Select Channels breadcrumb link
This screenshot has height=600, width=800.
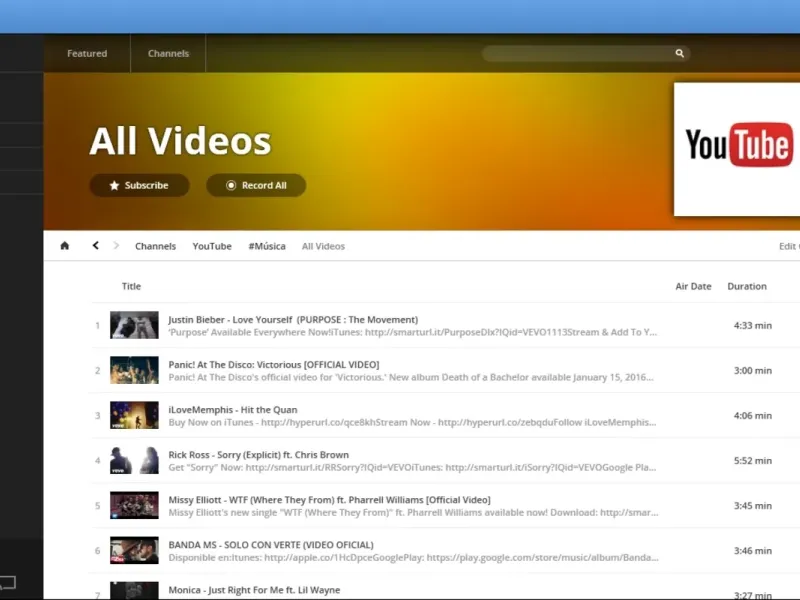pos(156,246)
